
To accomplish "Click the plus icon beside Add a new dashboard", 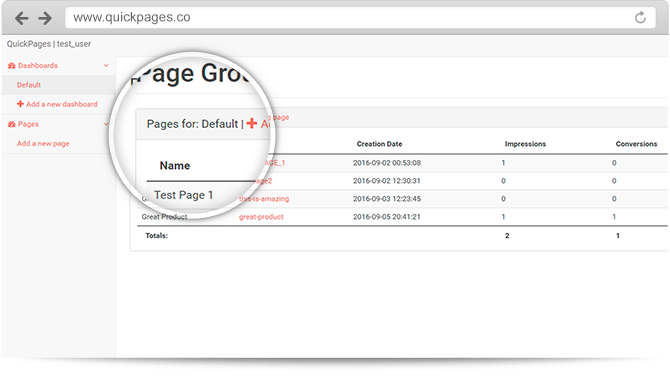I will (x=20, y=104).
